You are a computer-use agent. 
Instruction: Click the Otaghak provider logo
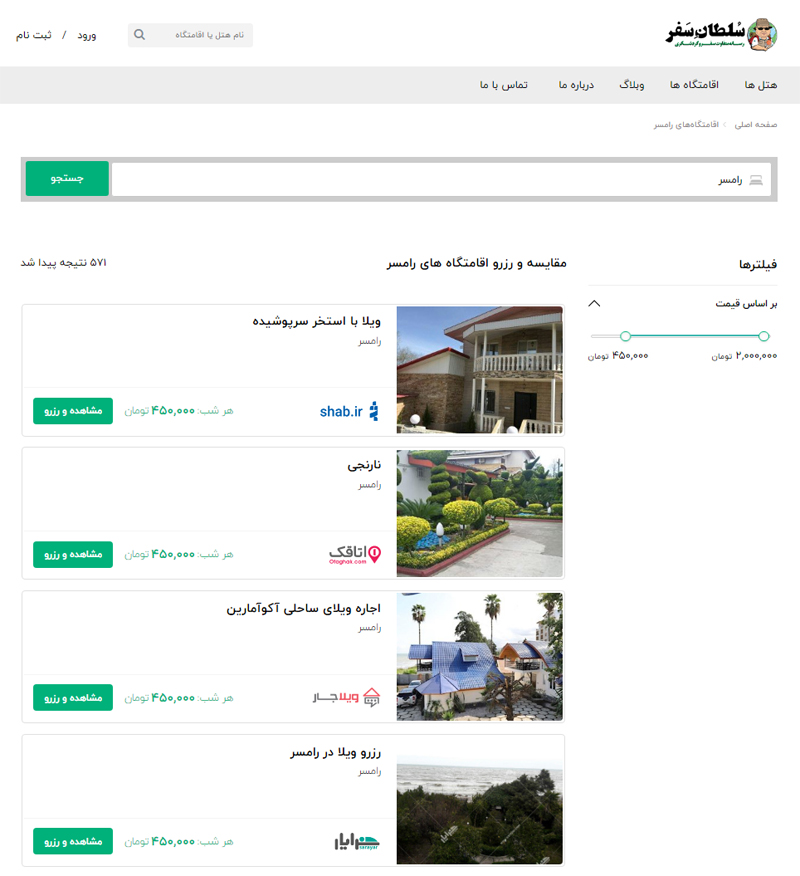coord(355,553)
